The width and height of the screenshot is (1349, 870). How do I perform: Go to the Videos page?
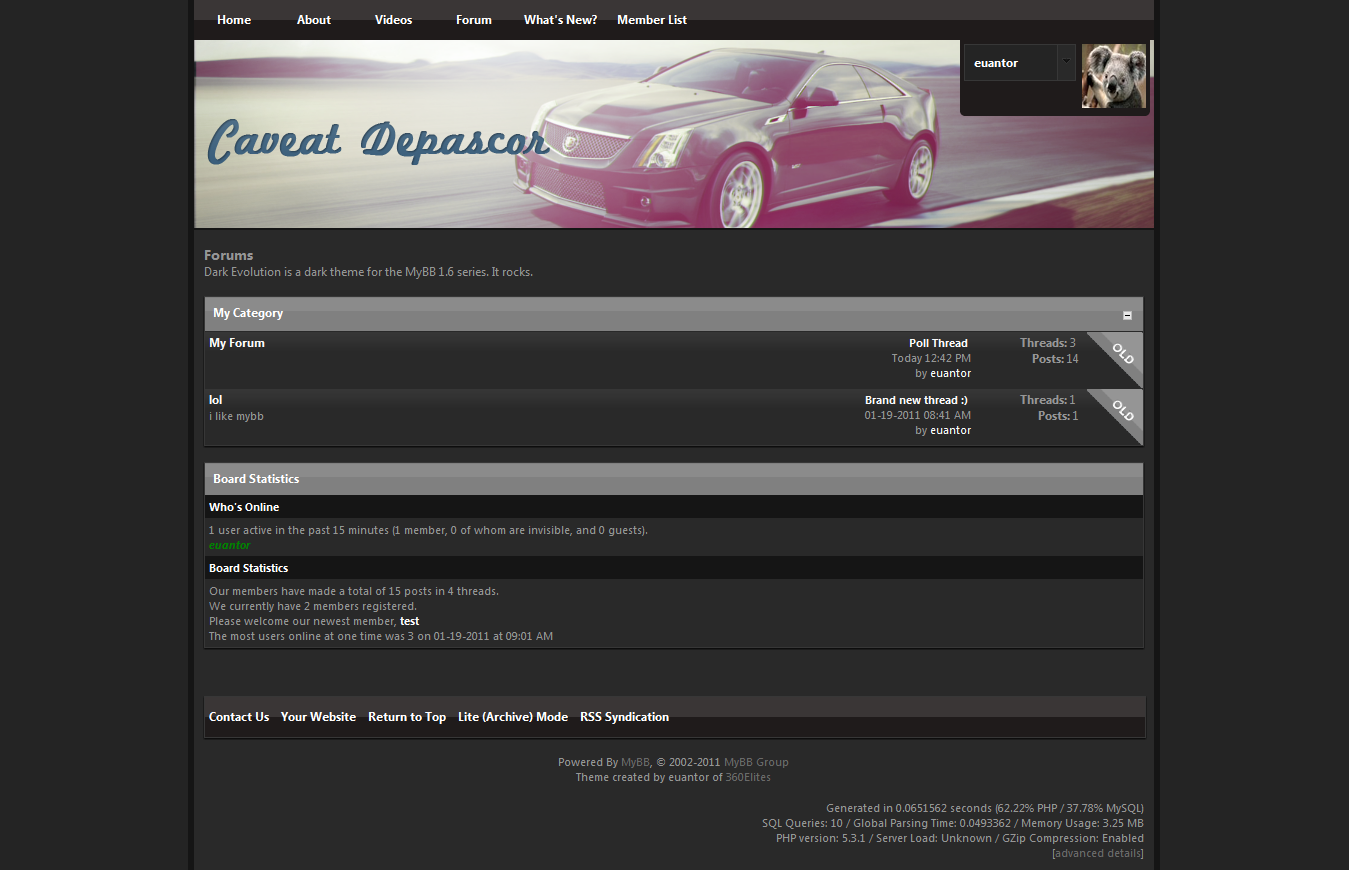pyautogui.click(x=393, y=20)
